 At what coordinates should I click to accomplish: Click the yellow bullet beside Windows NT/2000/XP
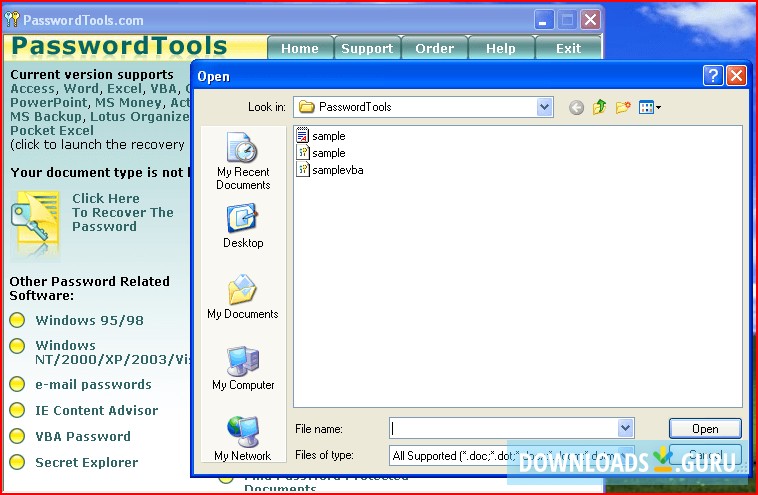click(x=17, y=346)
